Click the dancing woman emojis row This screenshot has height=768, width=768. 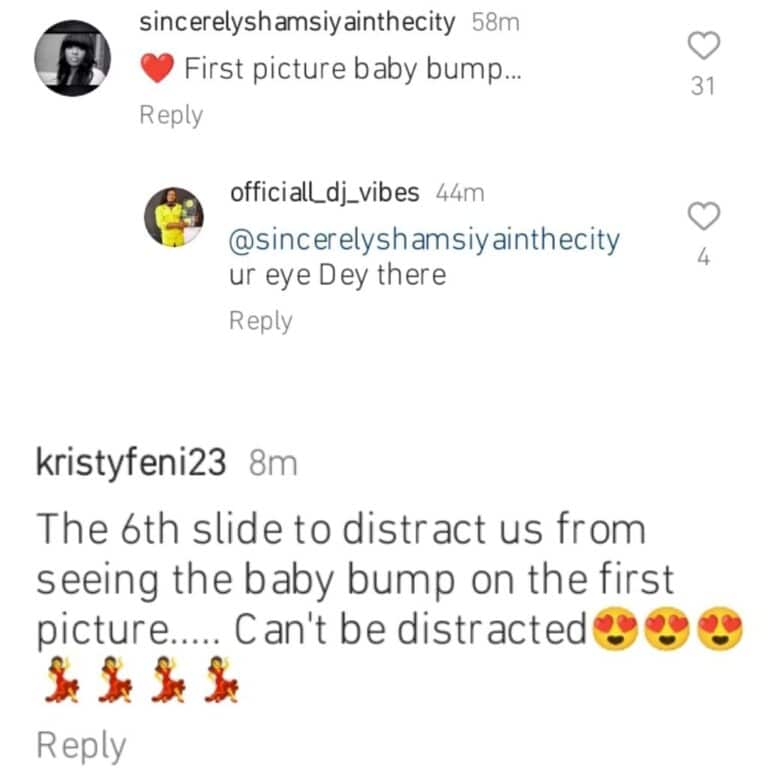(x=139, y=685)
